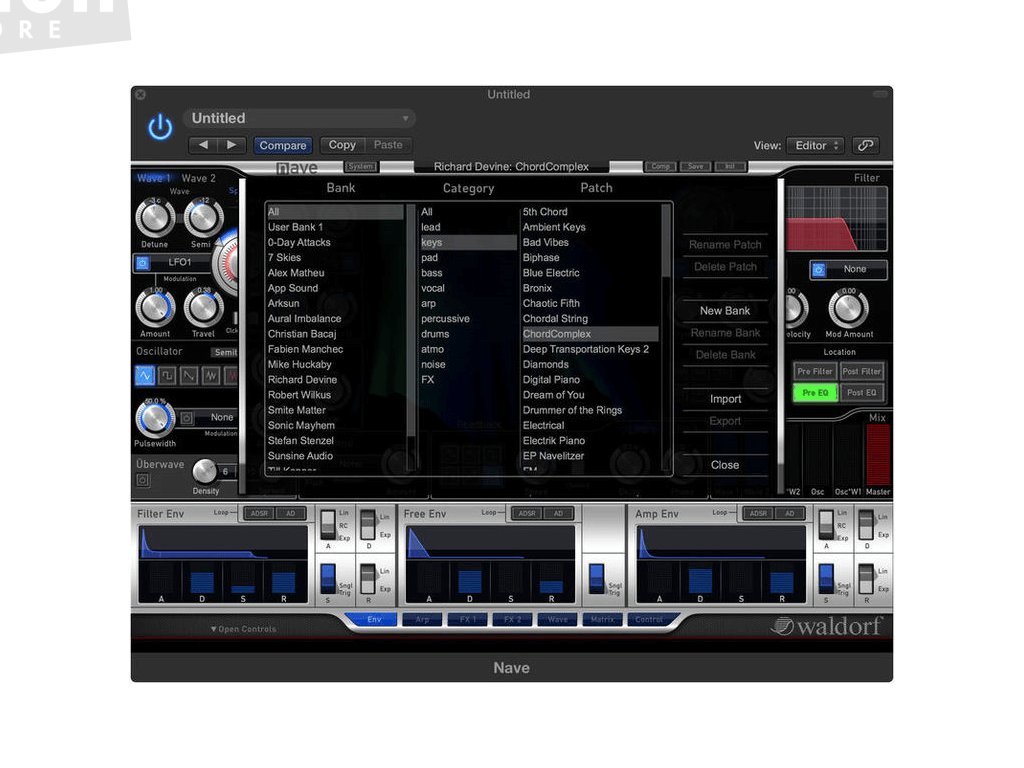Toggle the plugin power bypass icon
The height and width of the screenshot is (768, 1024).
point(160,127)
